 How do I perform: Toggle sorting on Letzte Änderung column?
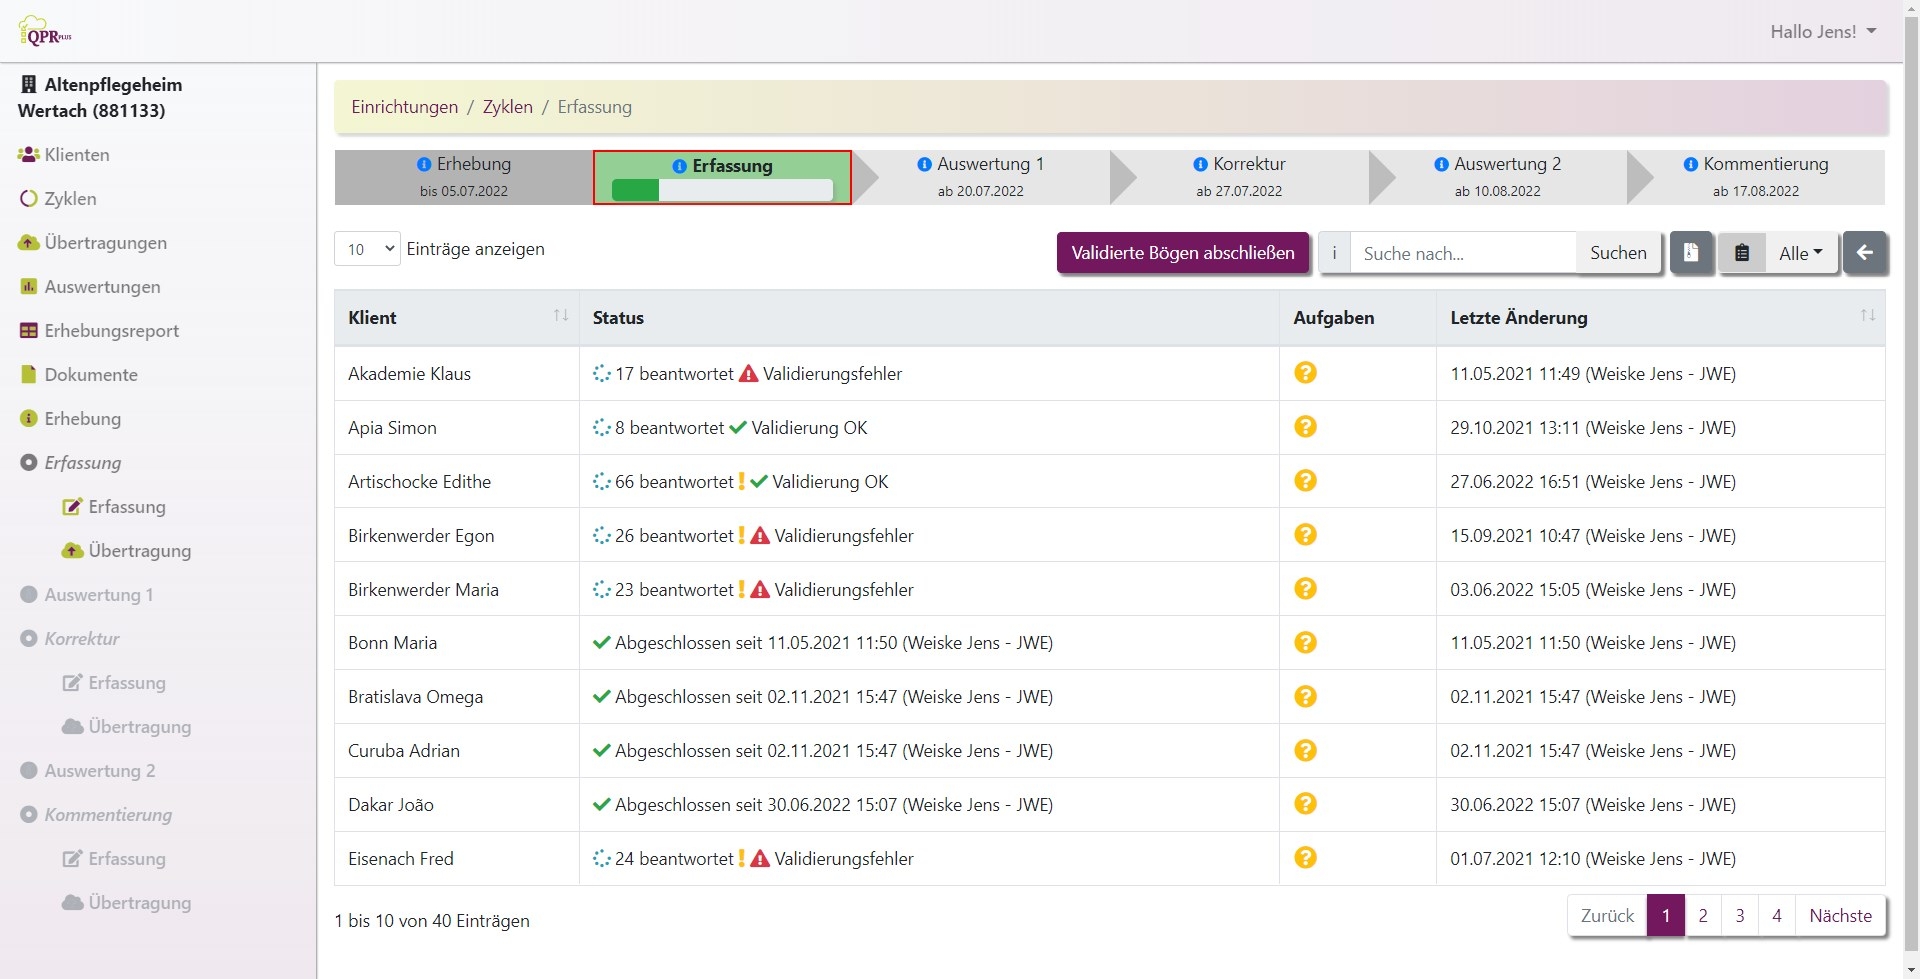1660,318
